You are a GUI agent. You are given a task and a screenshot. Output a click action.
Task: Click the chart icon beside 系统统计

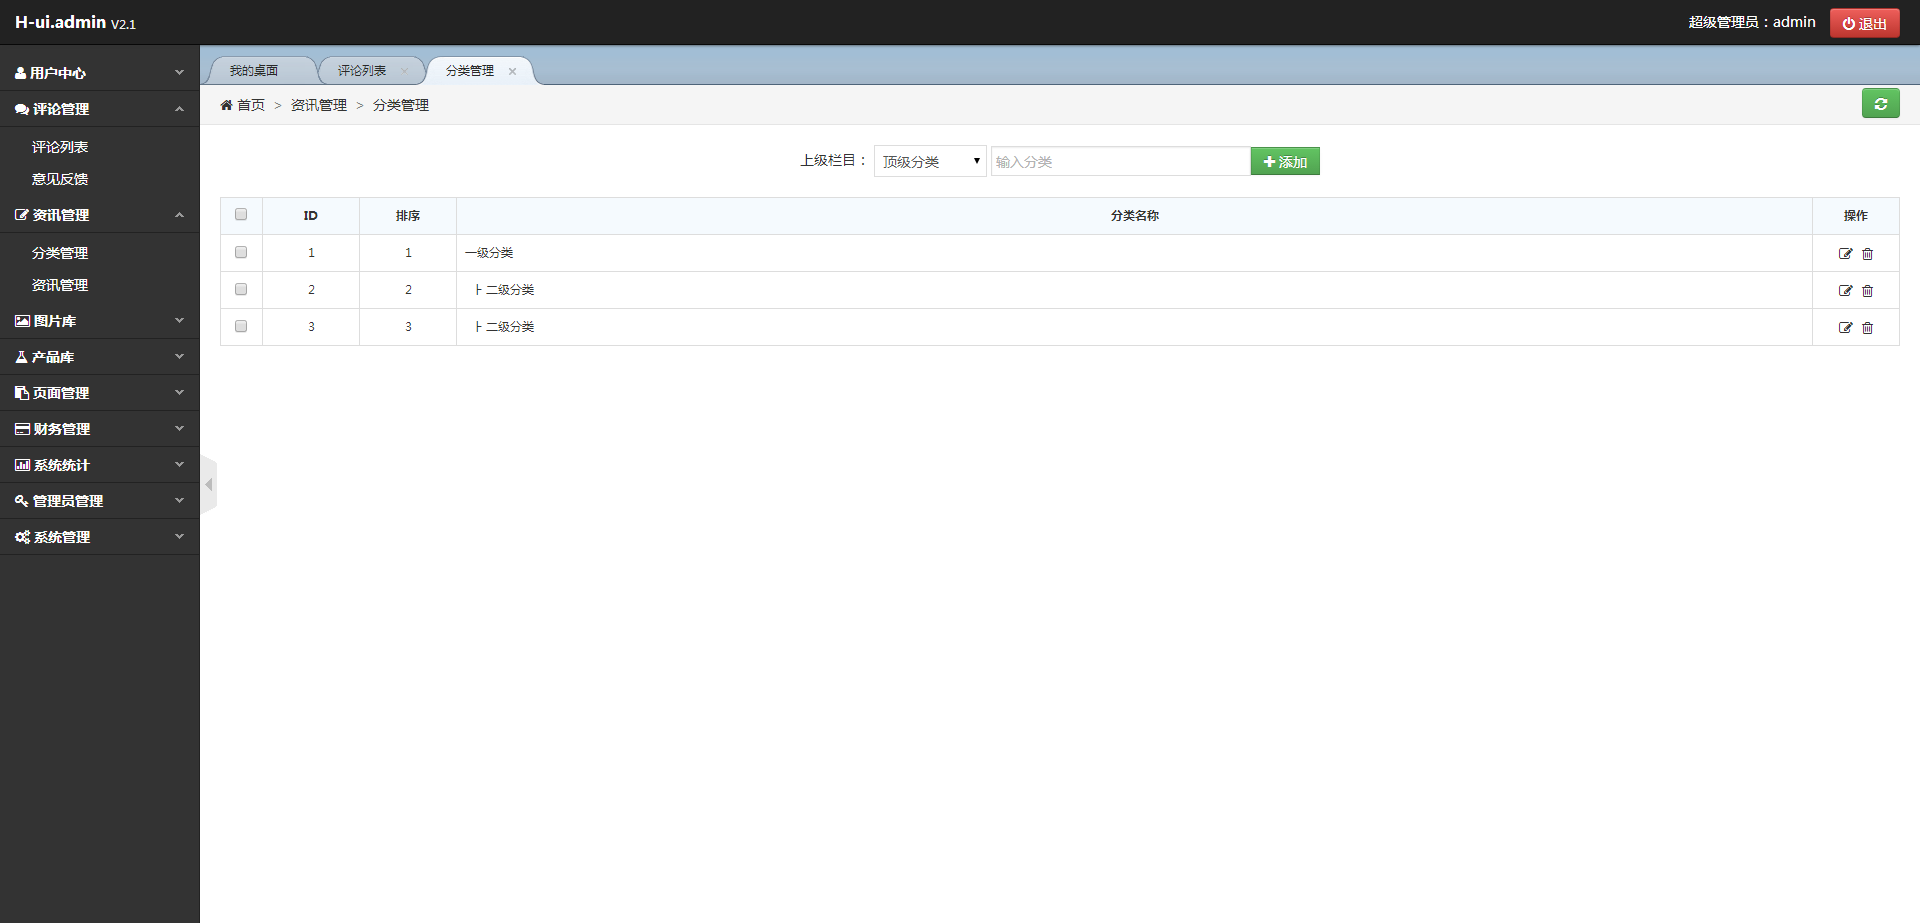click(22, 465)
